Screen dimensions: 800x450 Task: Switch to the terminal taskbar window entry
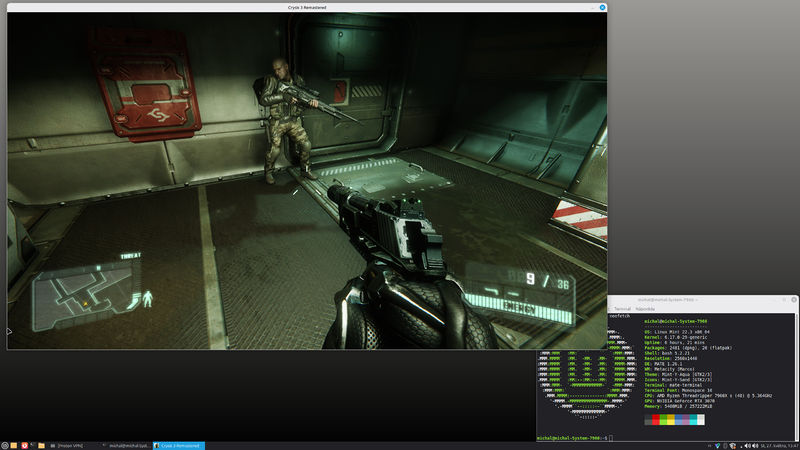click(125, 445)
